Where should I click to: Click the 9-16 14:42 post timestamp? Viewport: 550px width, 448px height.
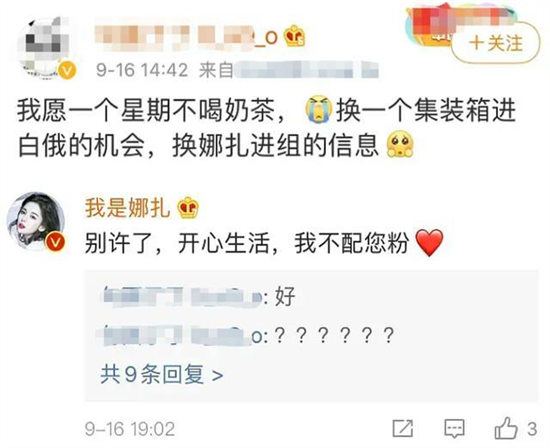tap(142, 70)
